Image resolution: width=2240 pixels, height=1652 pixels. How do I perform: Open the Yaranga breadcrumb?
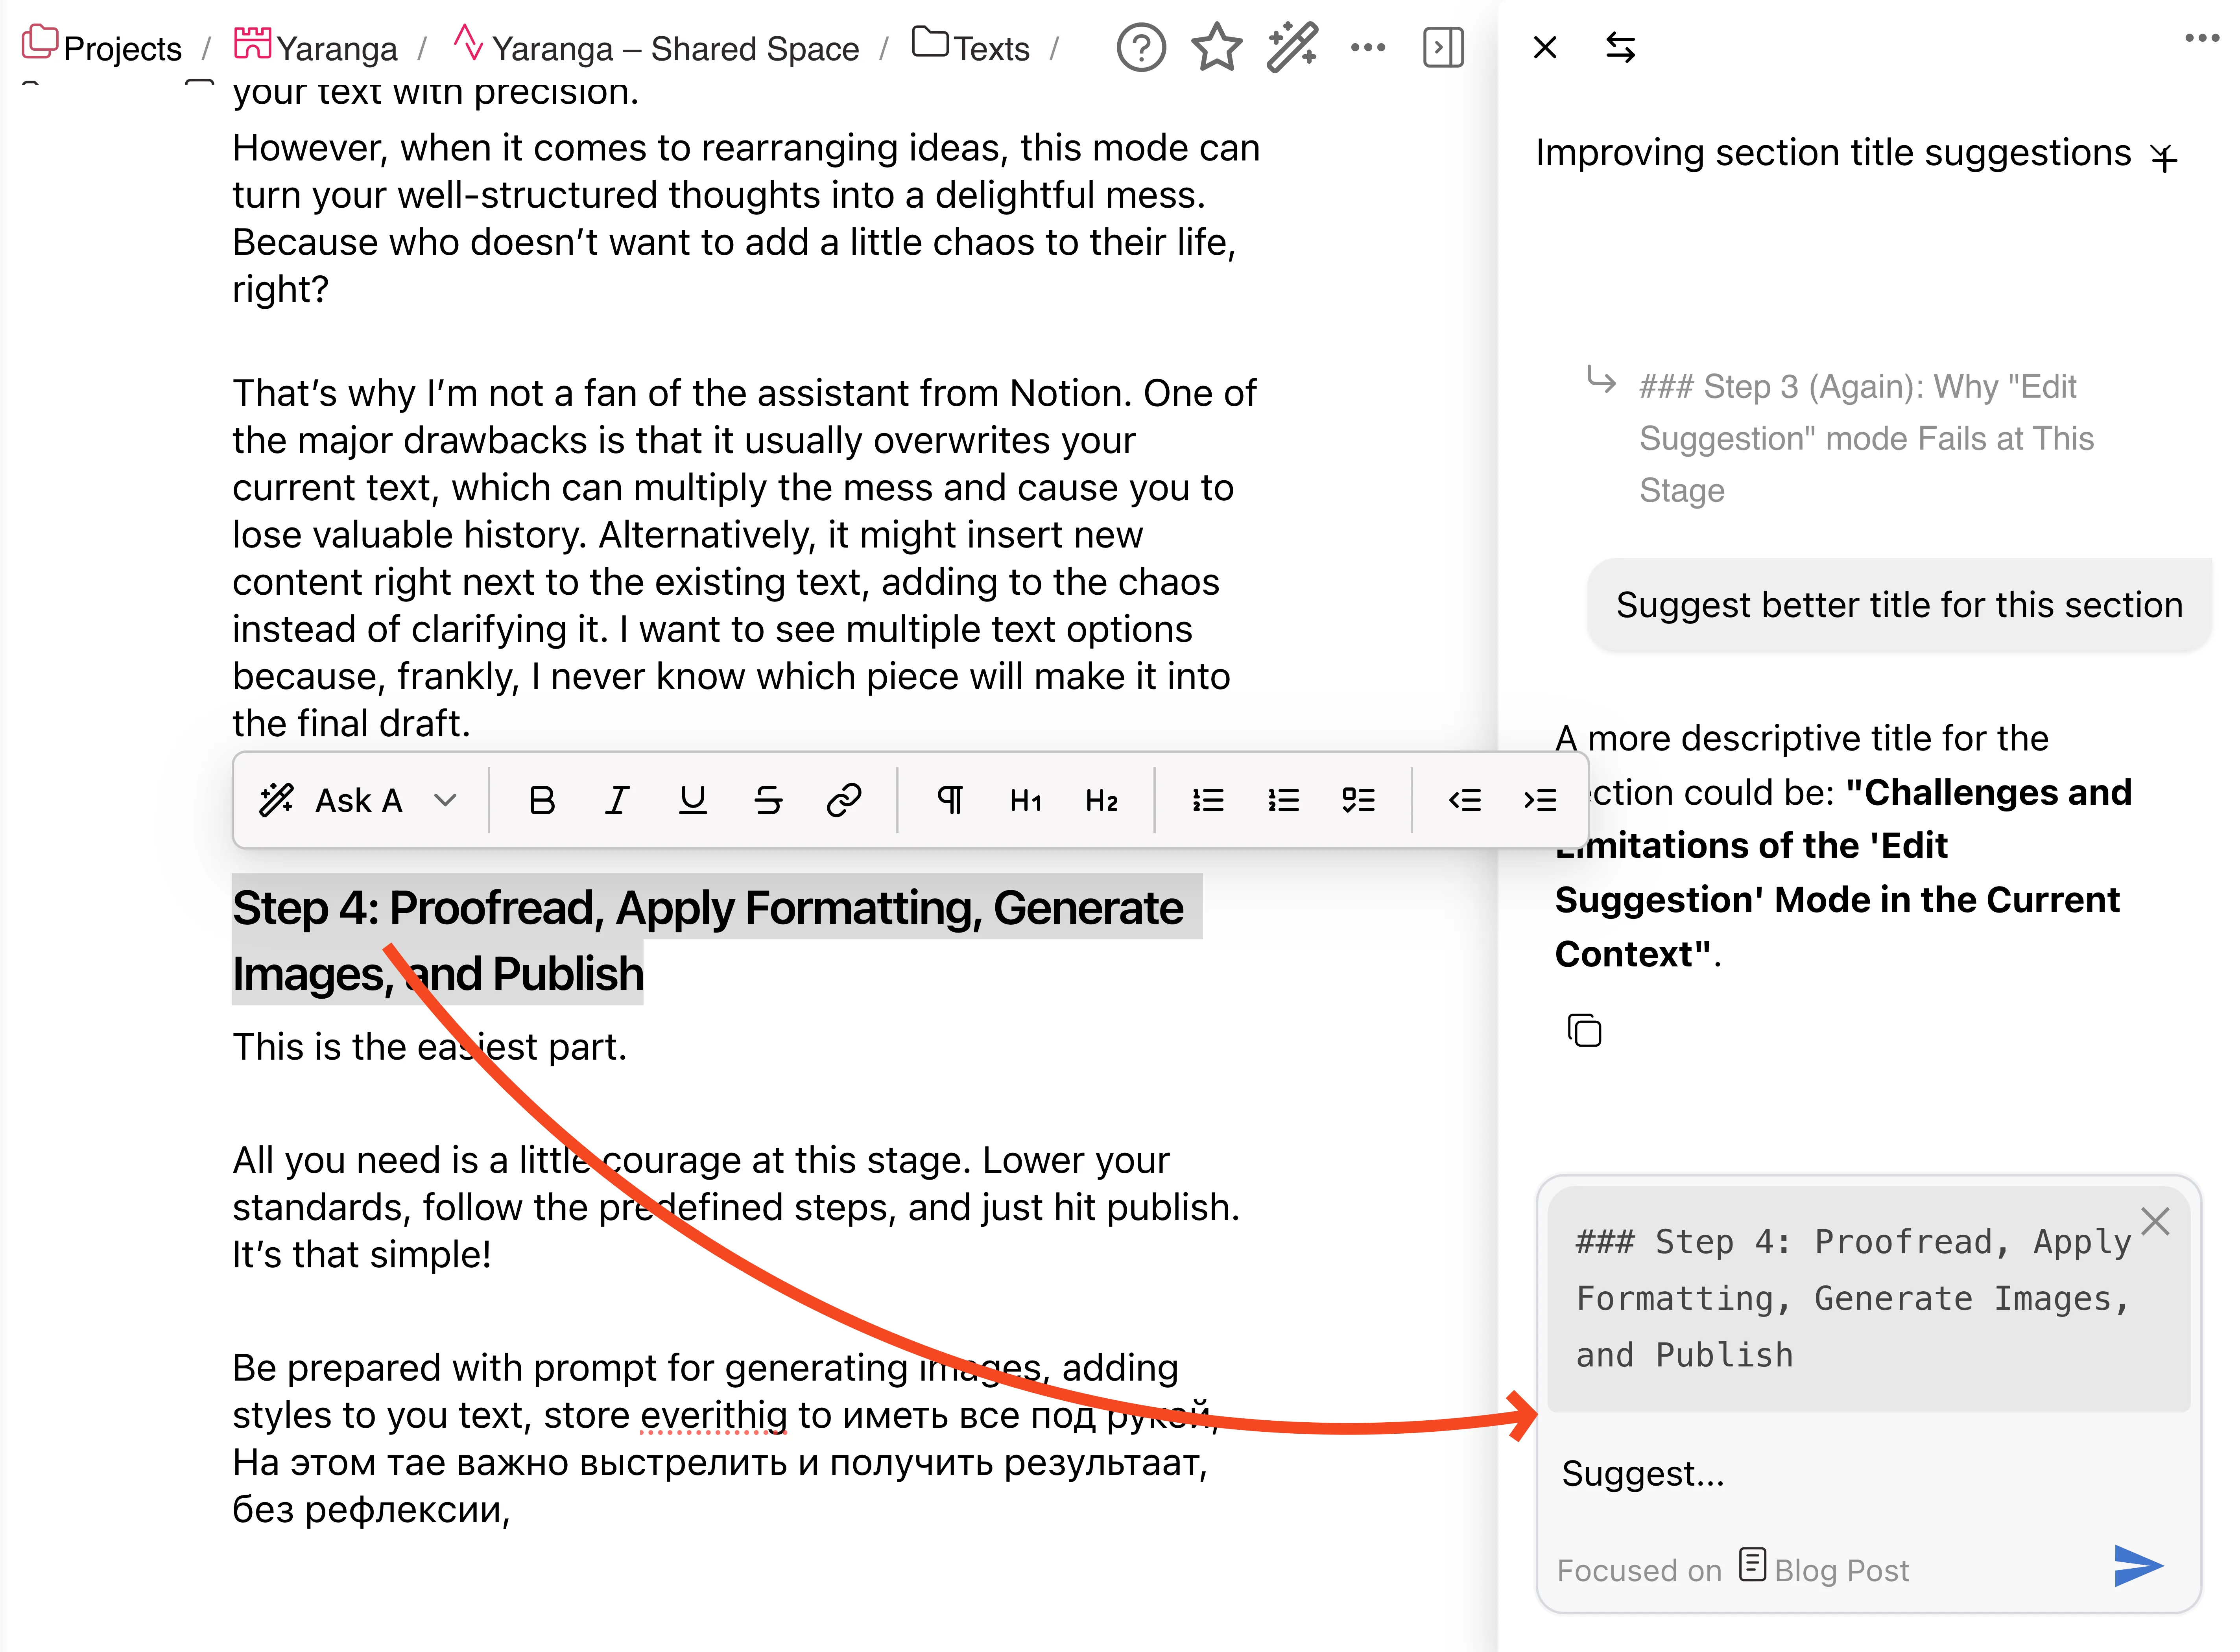(x=315, y=47)
